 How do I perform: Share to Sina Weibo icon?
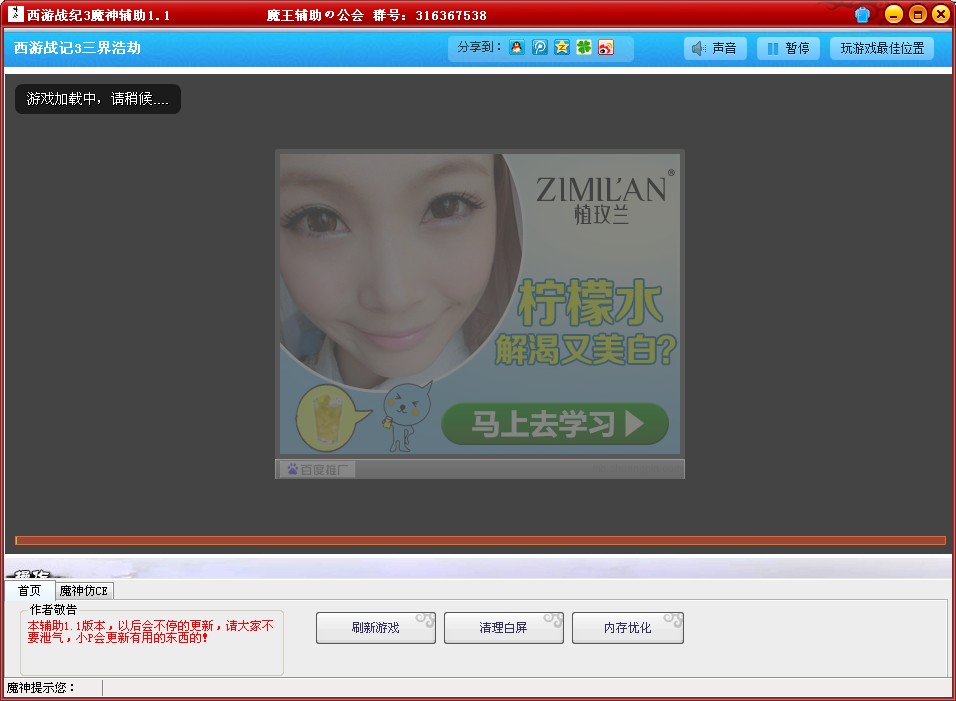[x=606, y=48]
